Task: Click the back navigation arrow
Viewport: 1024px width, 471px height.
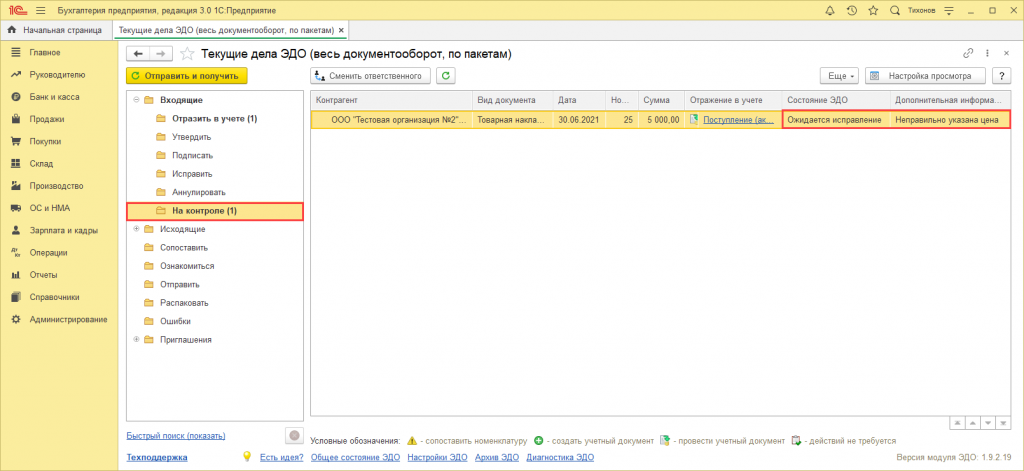Action: coord(138,54)
